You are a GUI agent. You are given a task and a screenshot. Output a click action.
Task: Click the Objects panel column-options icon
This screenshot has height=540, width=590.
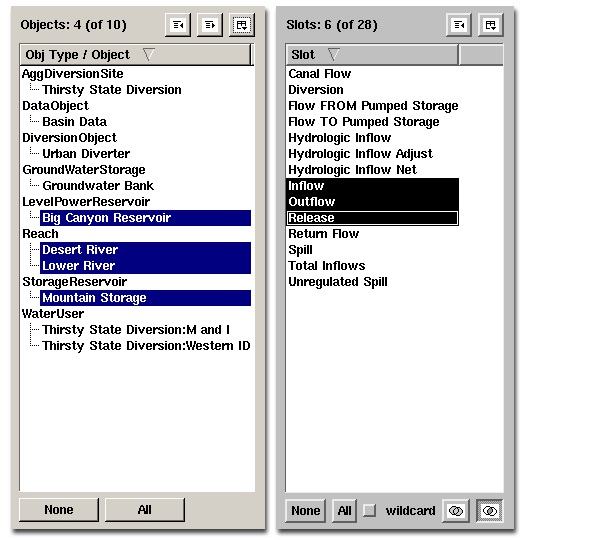pos(242,25)
